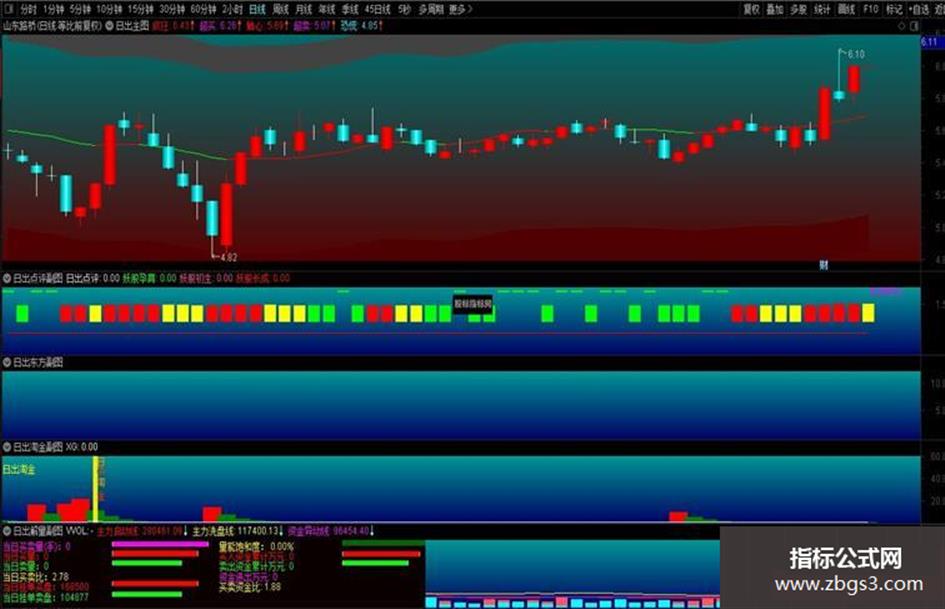The width and height of the screenshot is (945, 609).
Task: Open the 日出东方副图 indicator circle icon
Action: 7,362
